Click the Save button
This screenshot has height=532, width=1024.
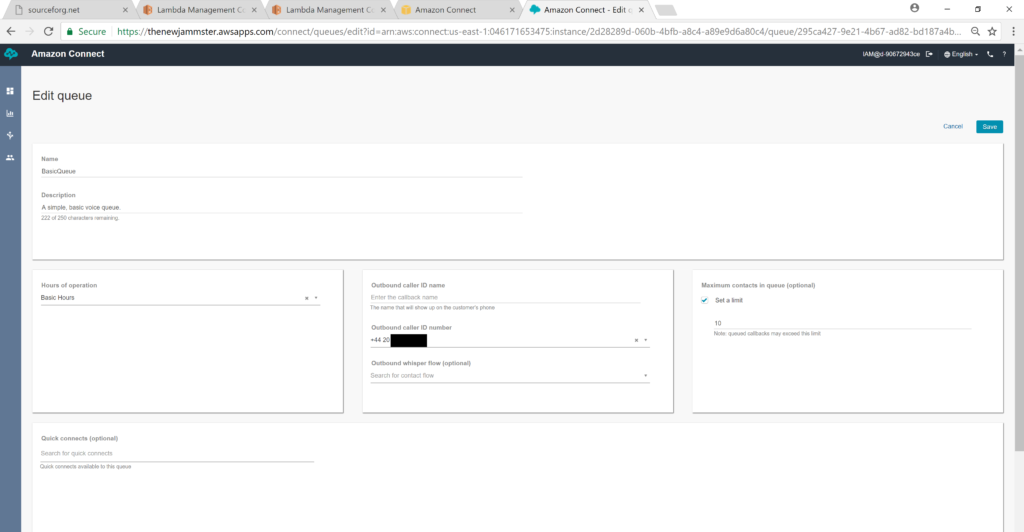coord(989,127)
